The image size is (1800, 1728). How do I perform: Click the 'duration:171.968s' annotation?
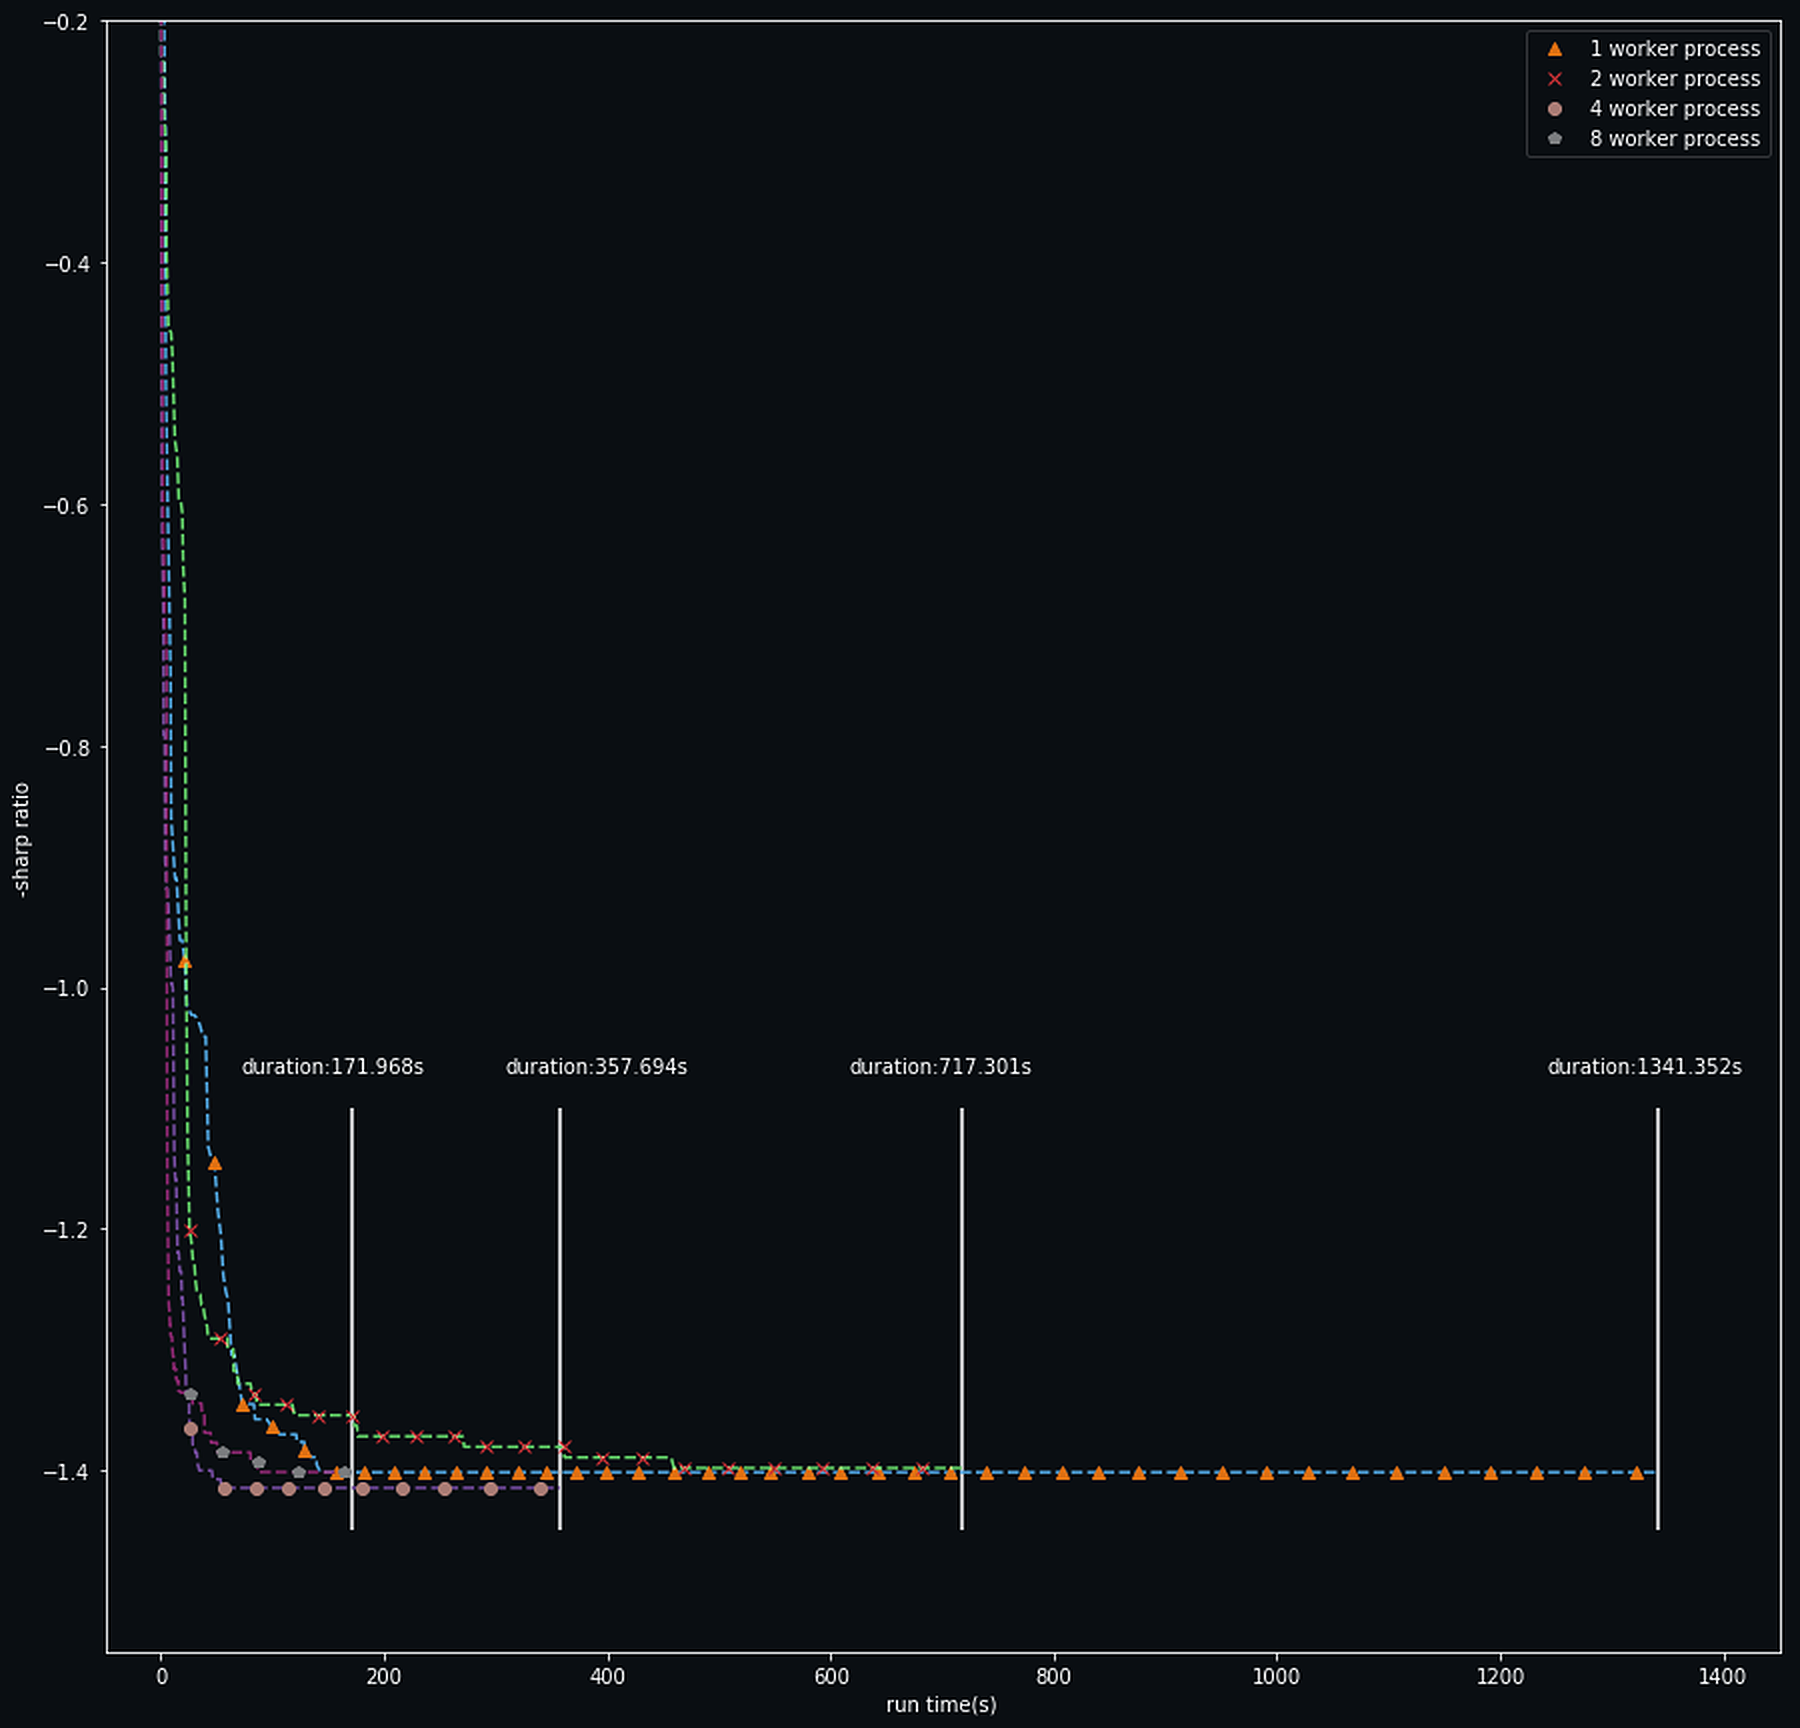tap(332, 1067)
